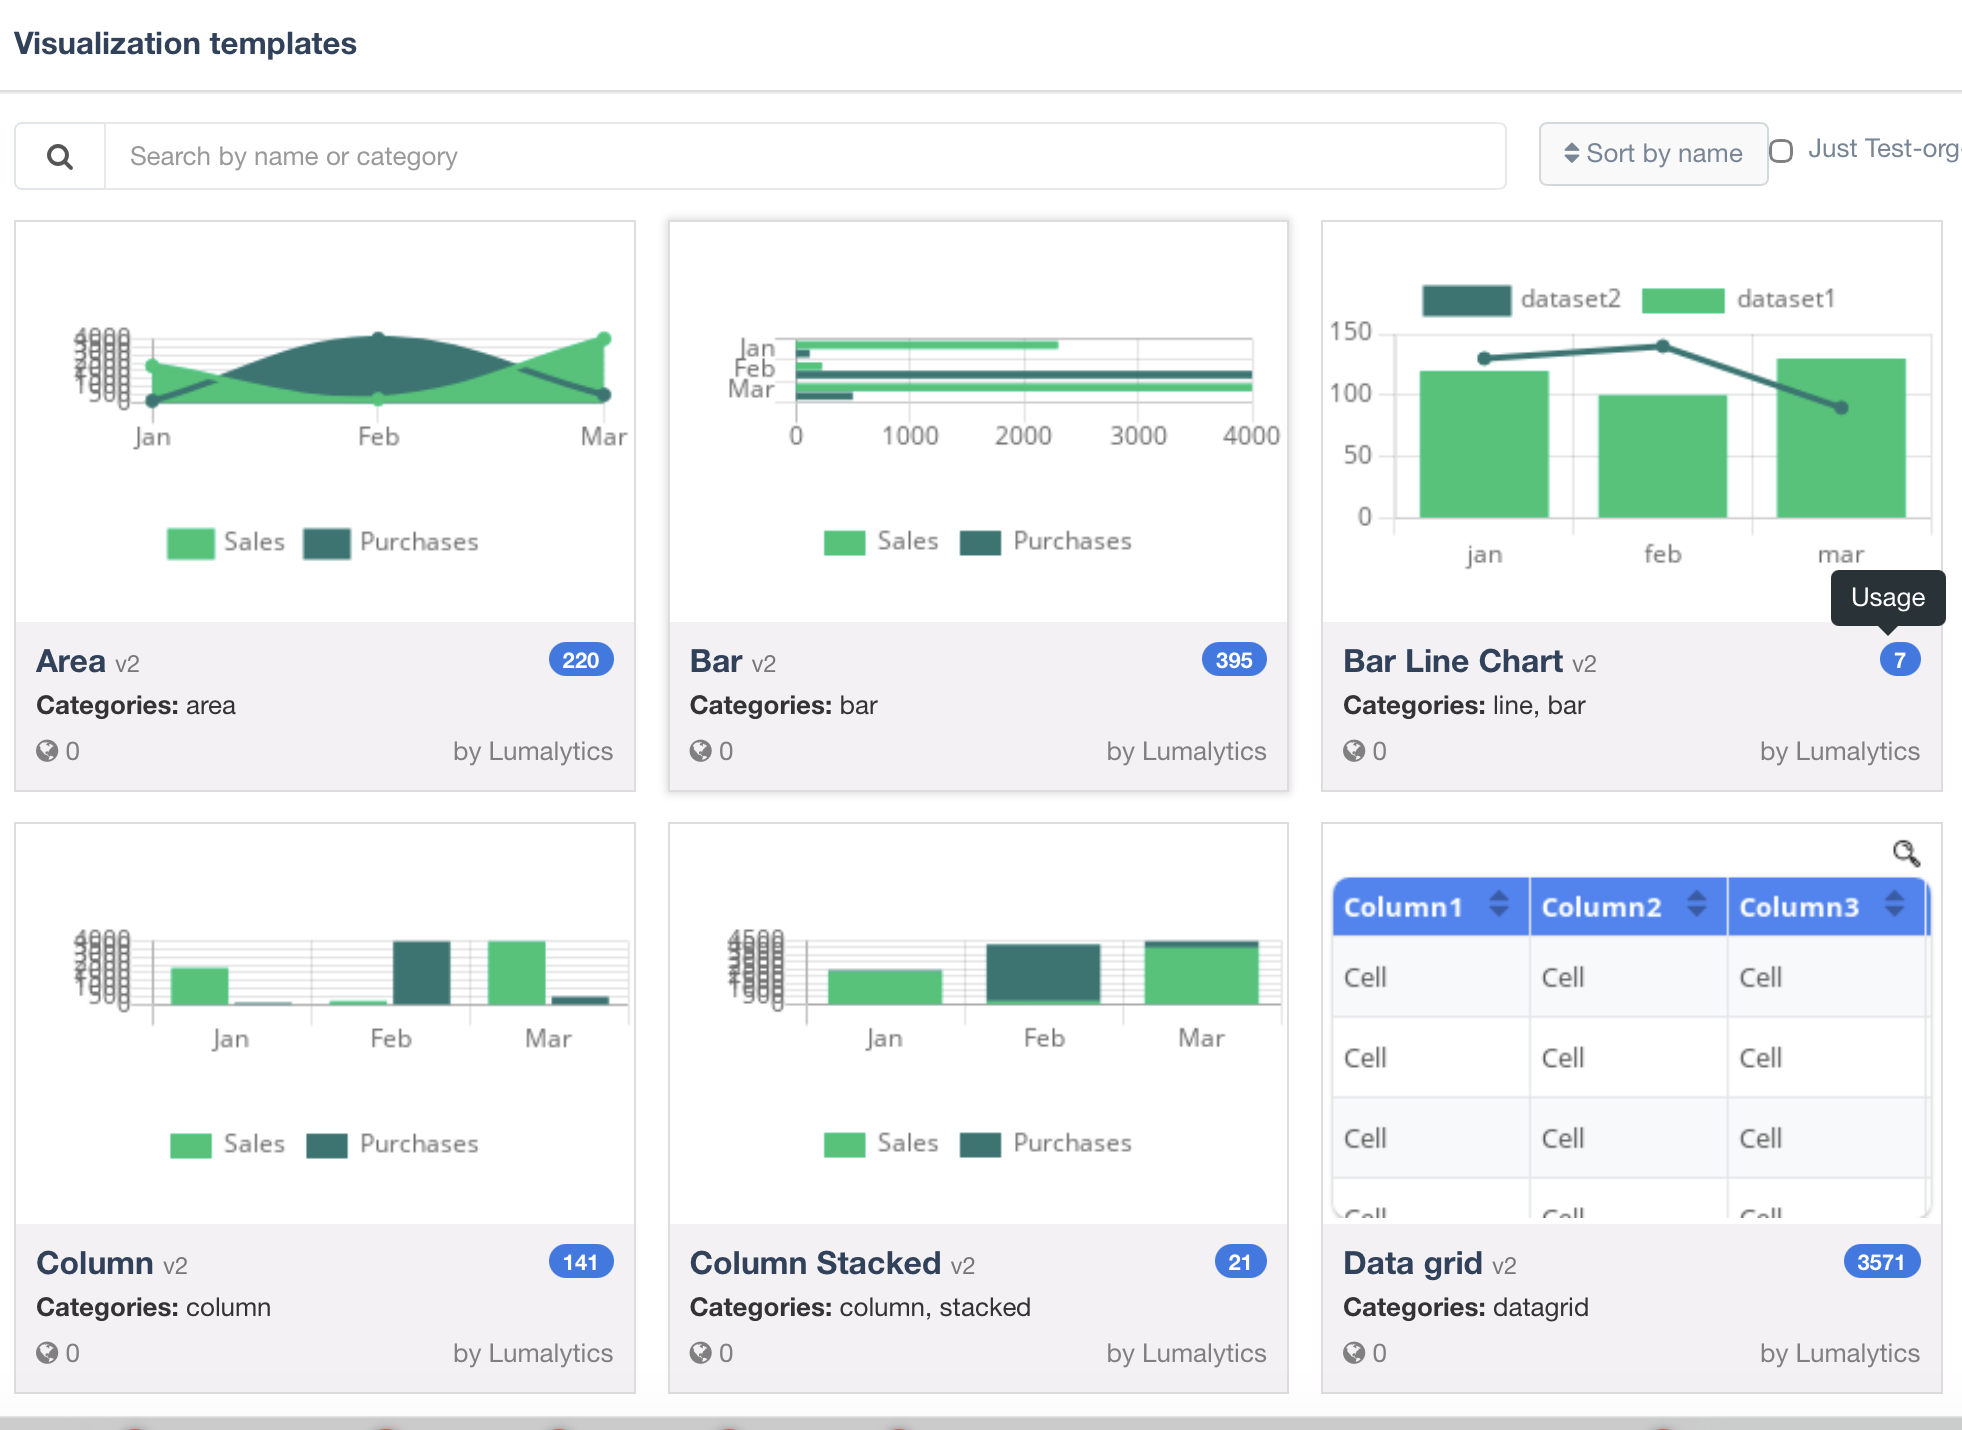Image resolution: width=1962 pixels, height=1430 pixels.
Task: Click the search magnifier icon
Action: pyautogui.click(x=60, y=157)
